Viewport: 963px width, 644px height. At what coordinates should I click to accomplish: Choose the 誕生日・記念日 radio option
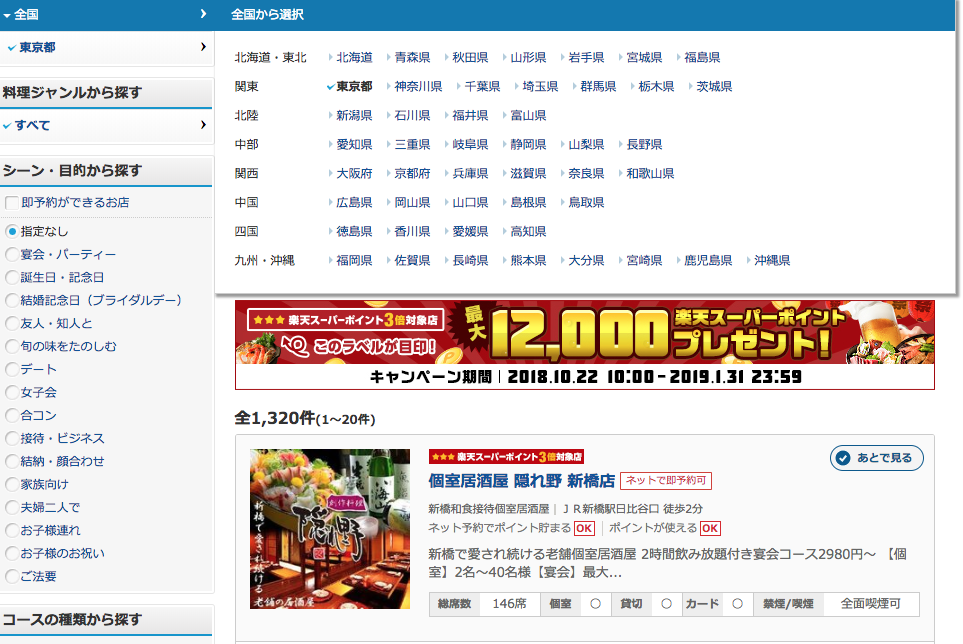(12, 277)
